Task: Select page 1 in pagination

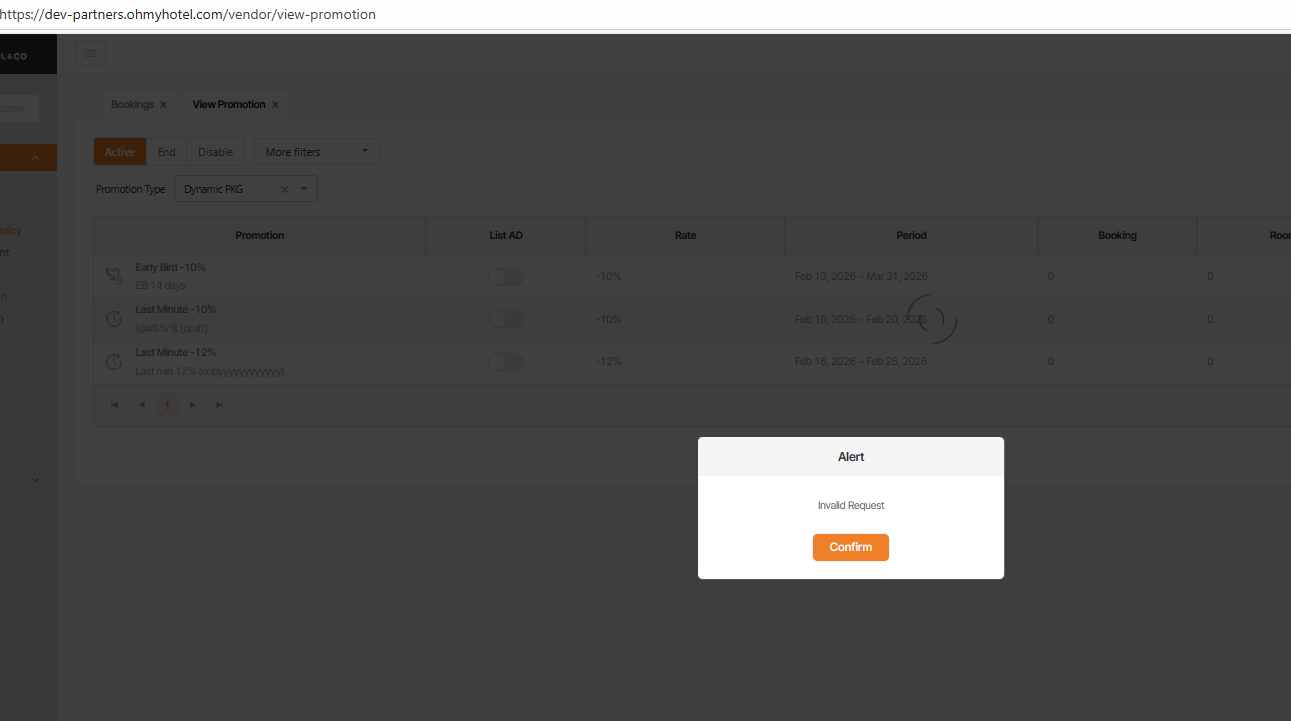Action: pos(167,406)
